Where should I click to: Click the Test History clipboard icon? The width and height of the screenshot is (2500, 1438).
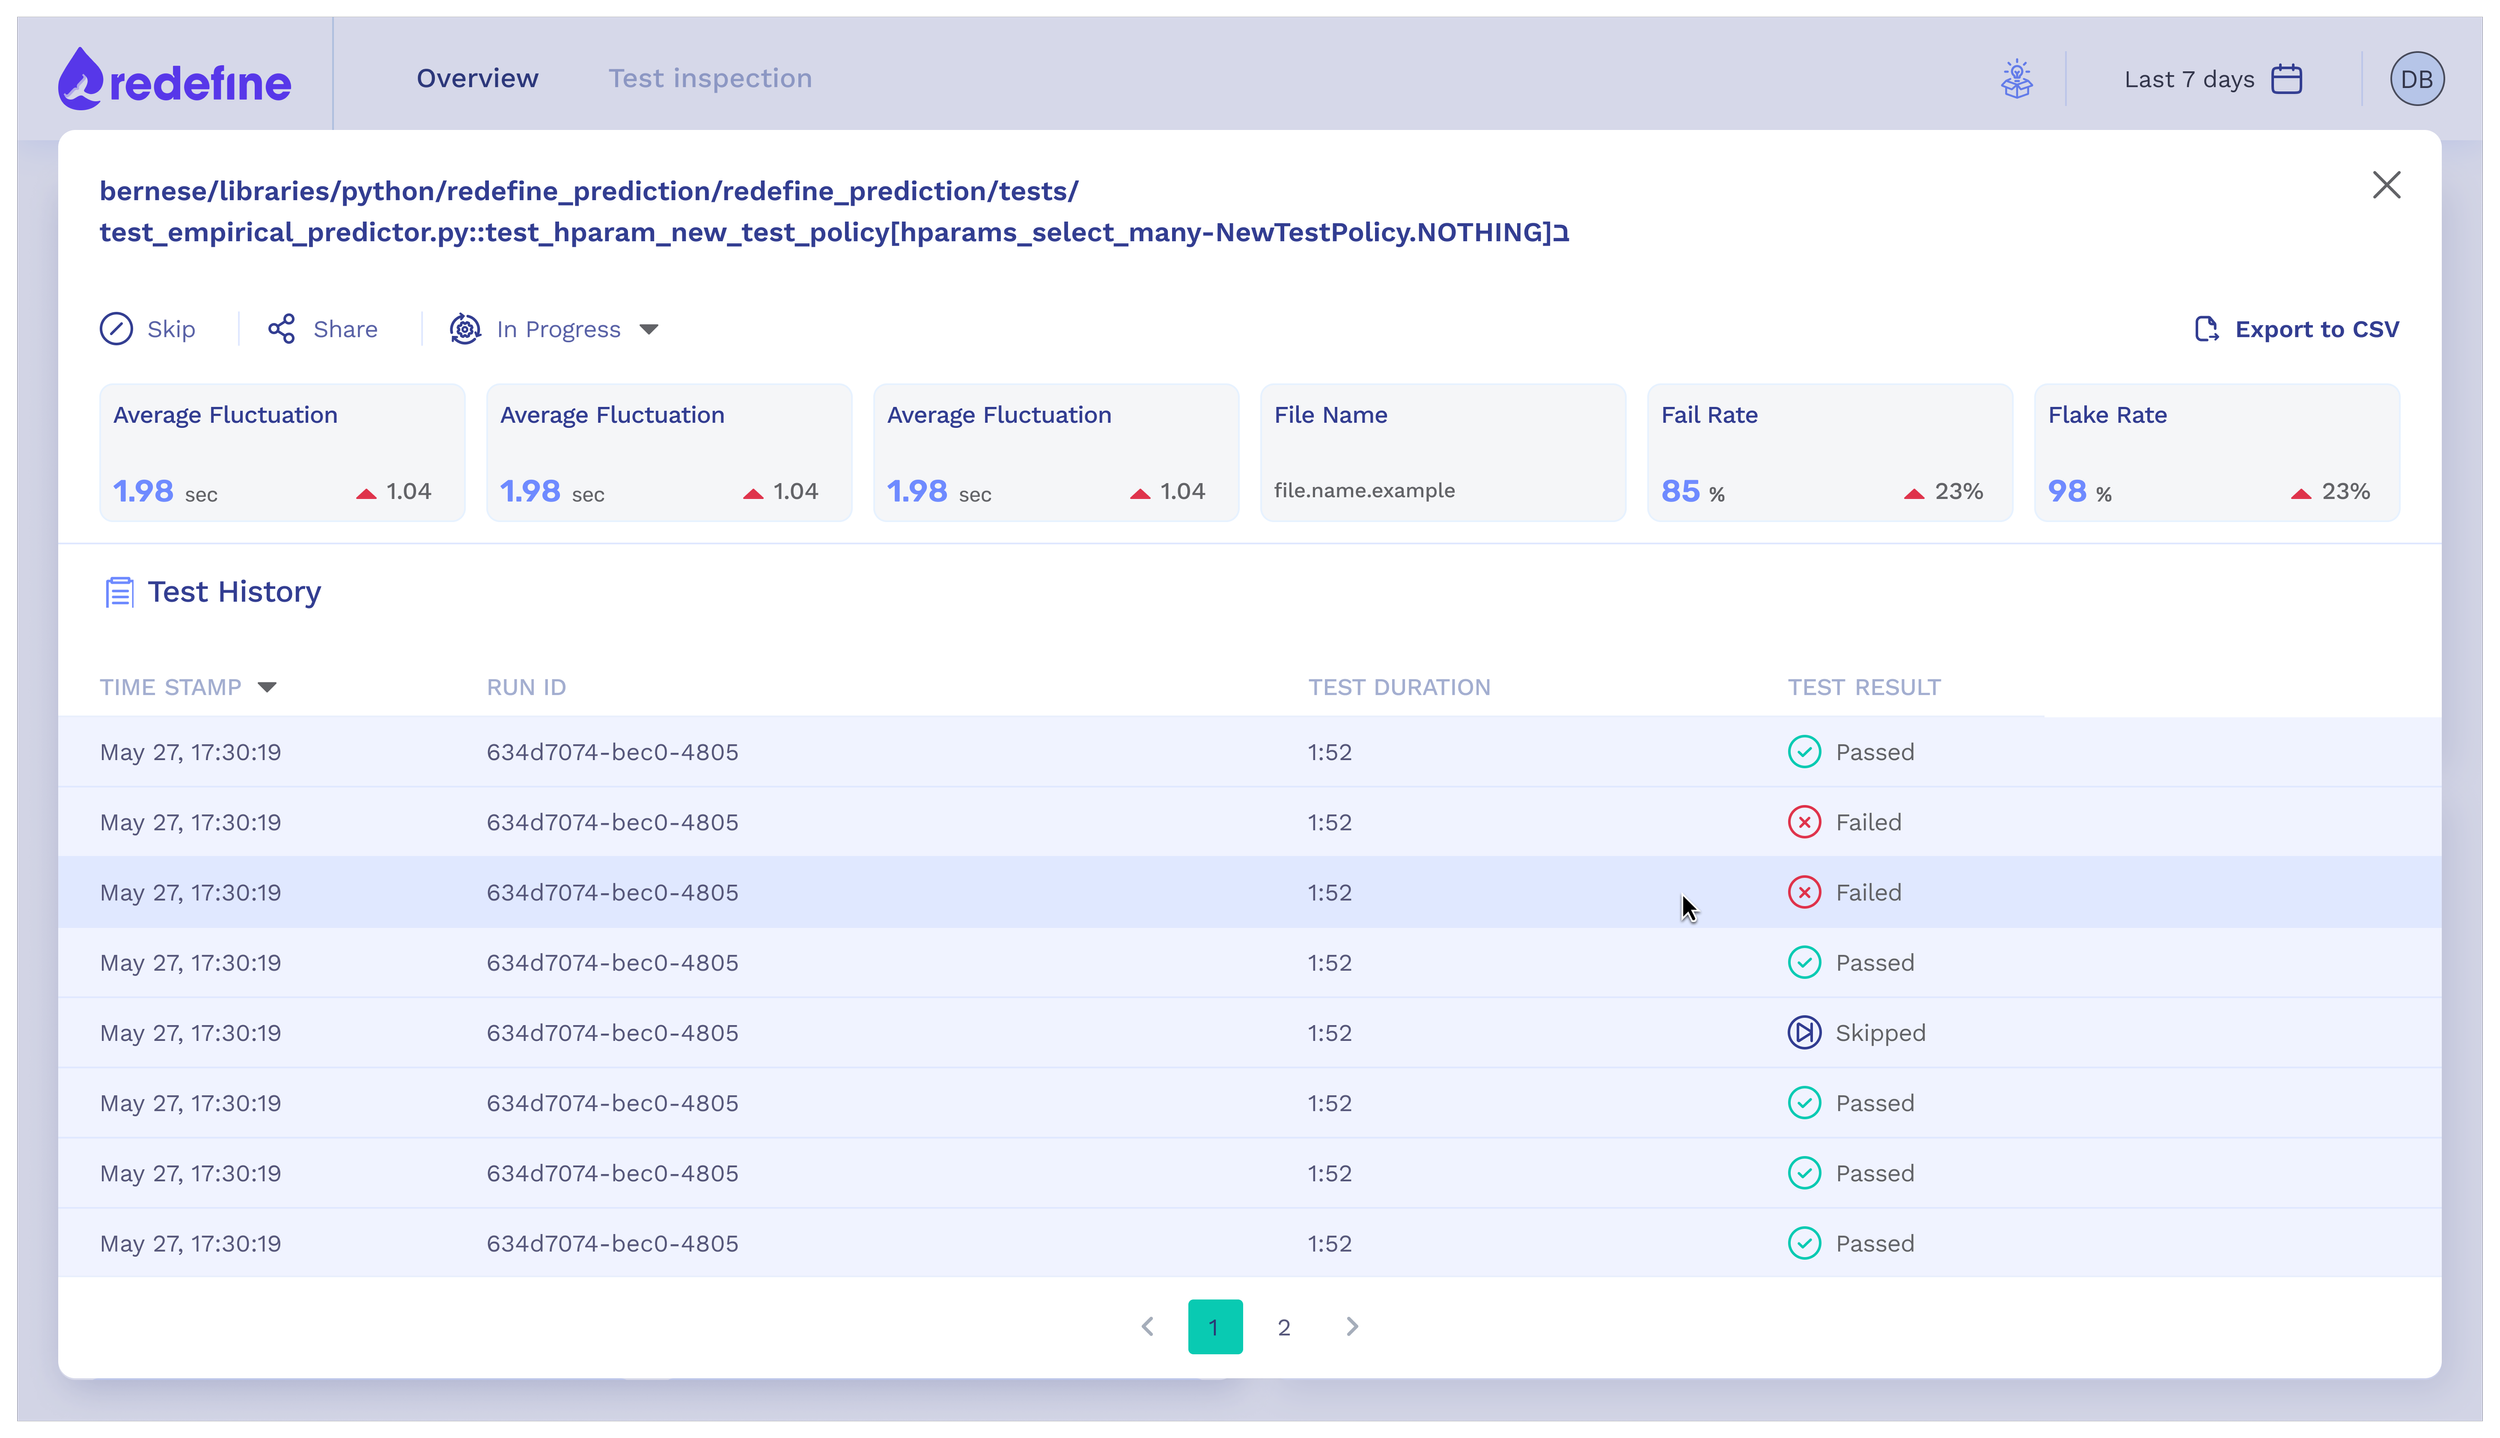[119, 592]
